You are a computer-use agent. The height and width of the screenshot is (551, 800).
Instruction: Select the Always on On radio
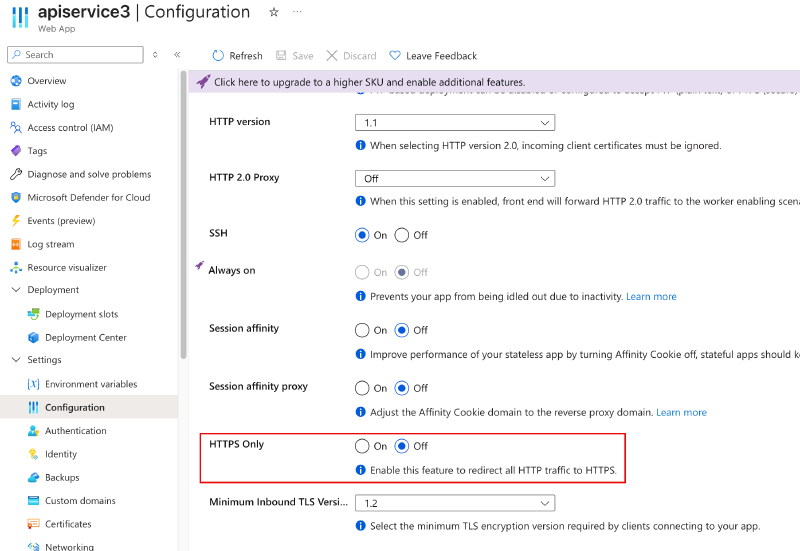(362, 272)
